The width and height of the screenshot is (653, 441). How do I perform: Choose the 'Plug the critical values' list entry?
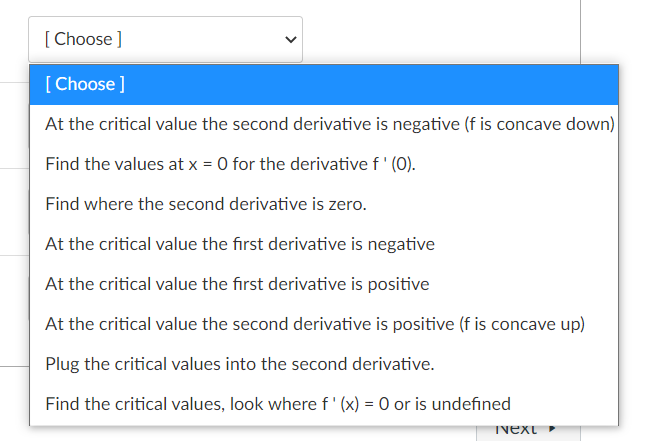pyautogui.click(x=324, y=364)
